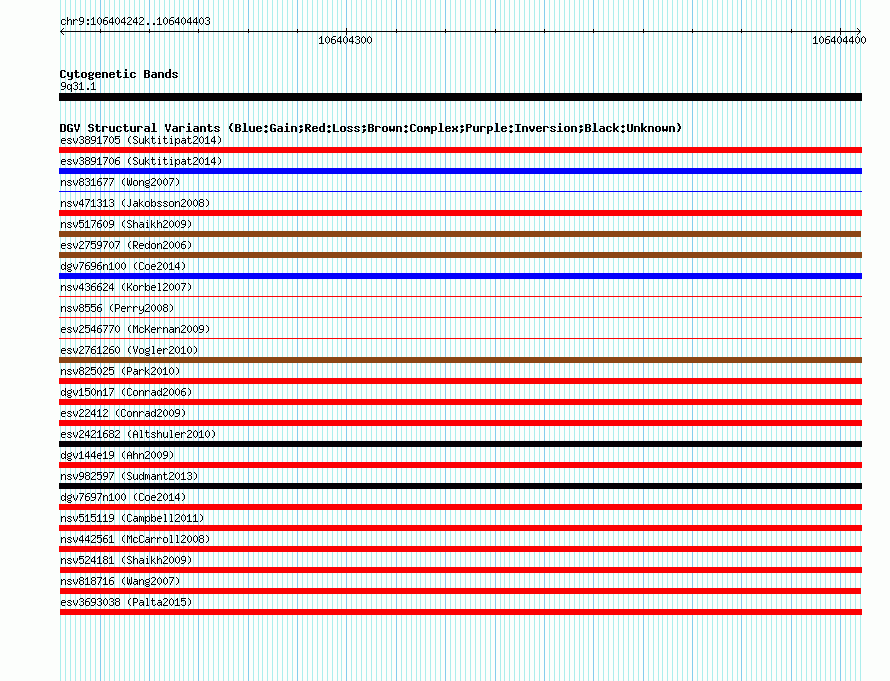Screen dimensions: 890x681
Task: Click the red bar under nsv471313
Action: point(460,213)
